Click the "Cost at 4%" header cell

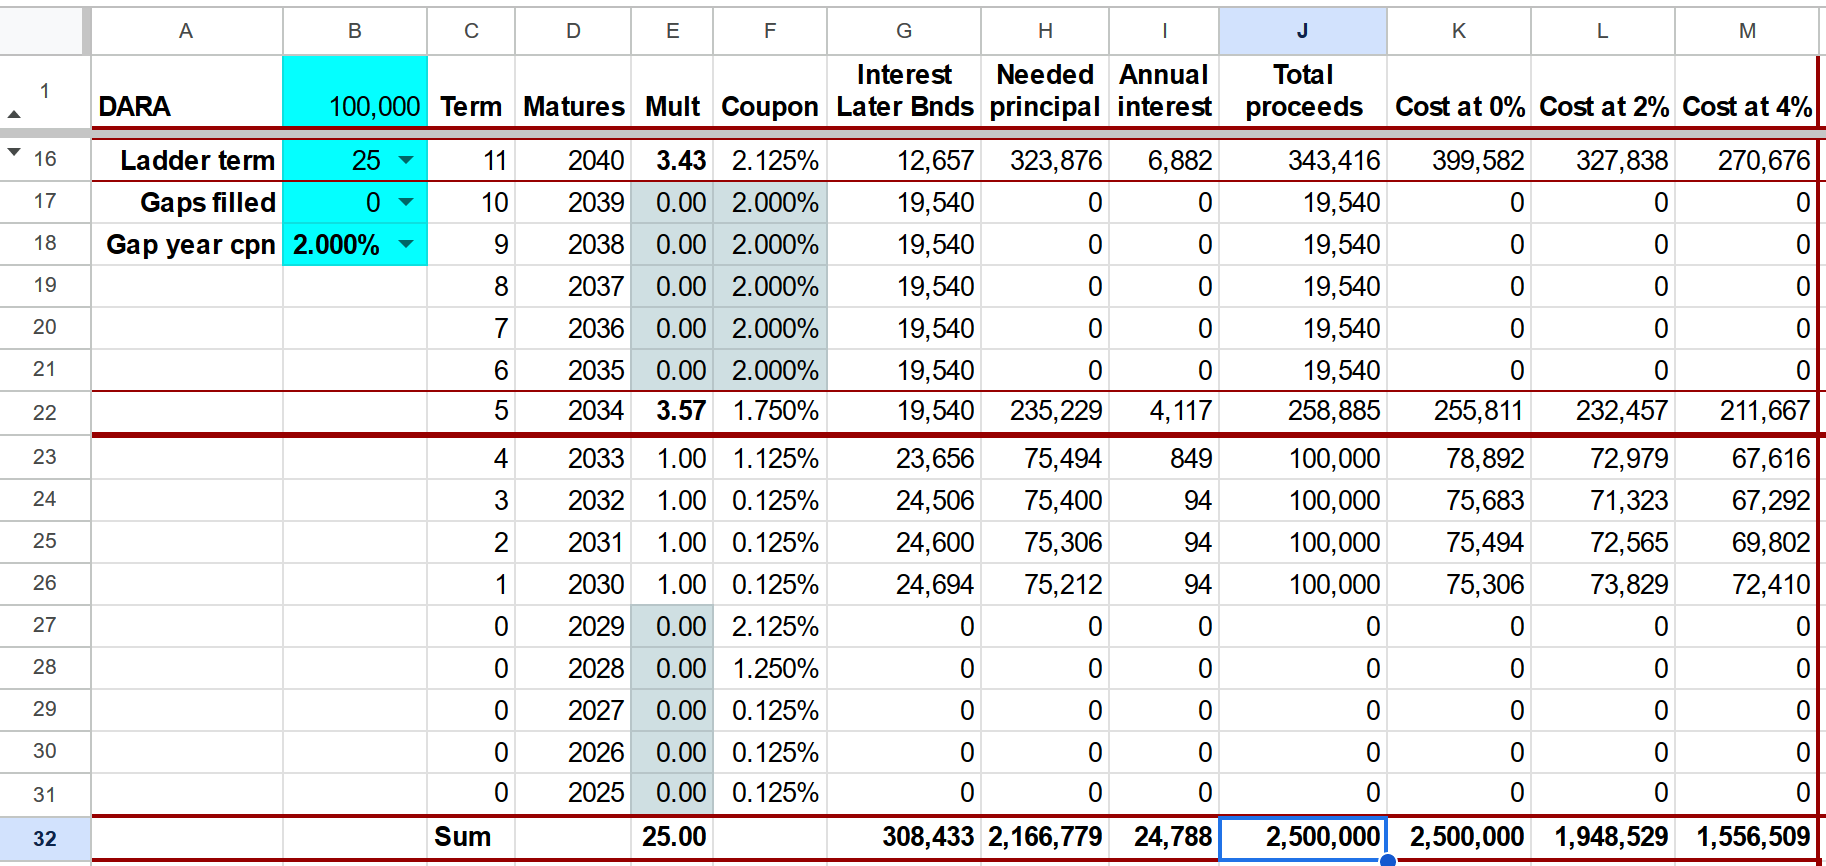tap(1747, 92)
